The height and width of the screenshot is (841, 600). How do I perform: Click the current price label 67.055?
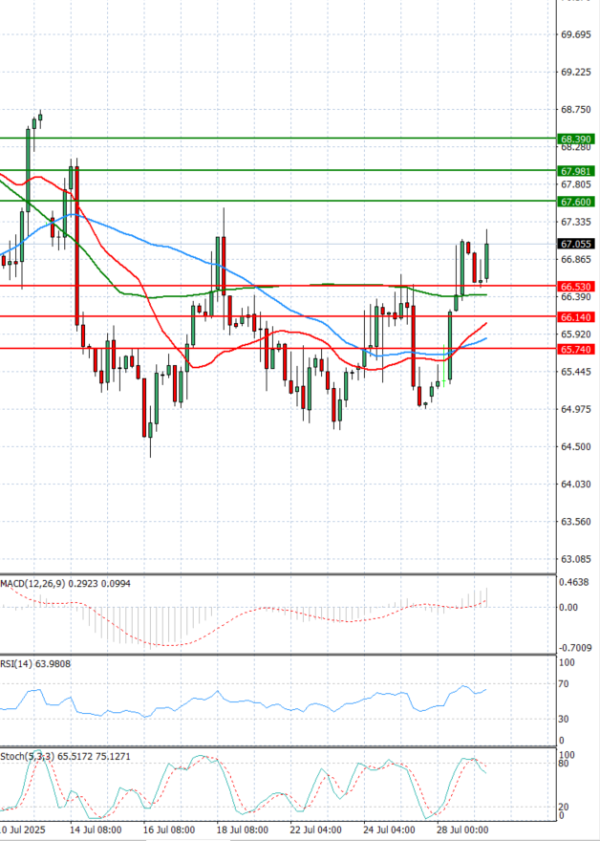pos(576,244)
